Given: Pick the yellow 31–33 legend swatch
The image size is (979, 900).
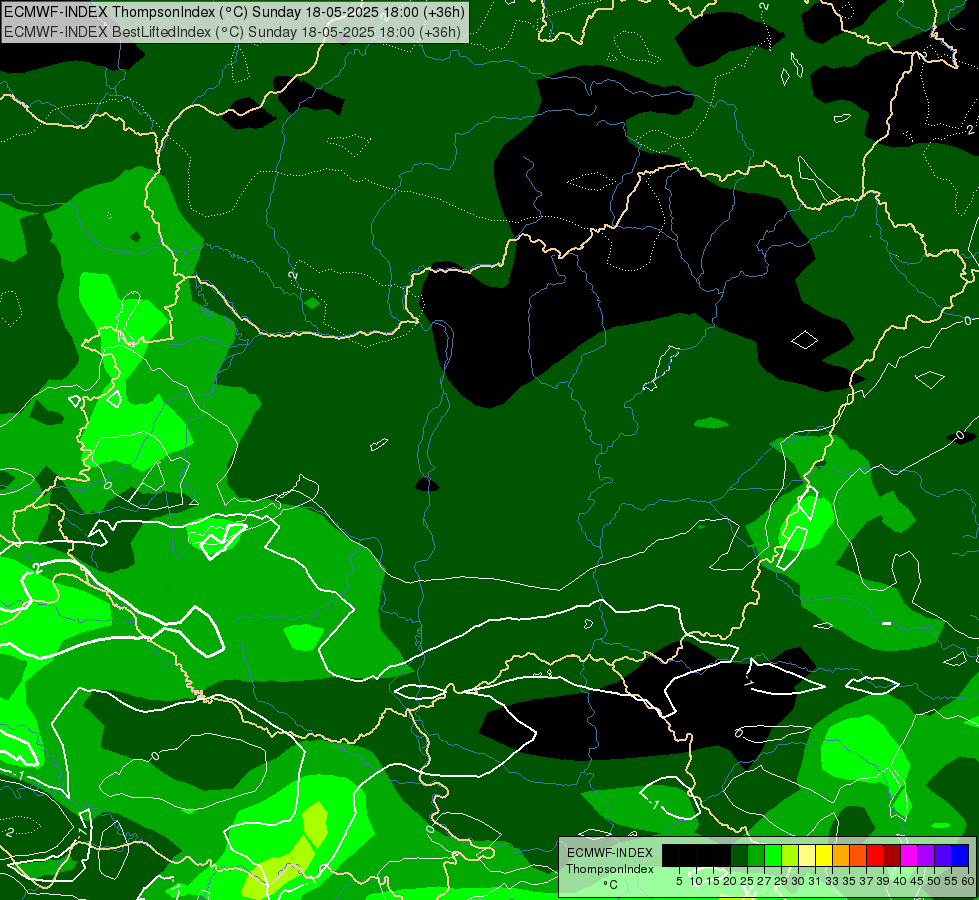Looking at the screenshot, I should pos(824,856).
